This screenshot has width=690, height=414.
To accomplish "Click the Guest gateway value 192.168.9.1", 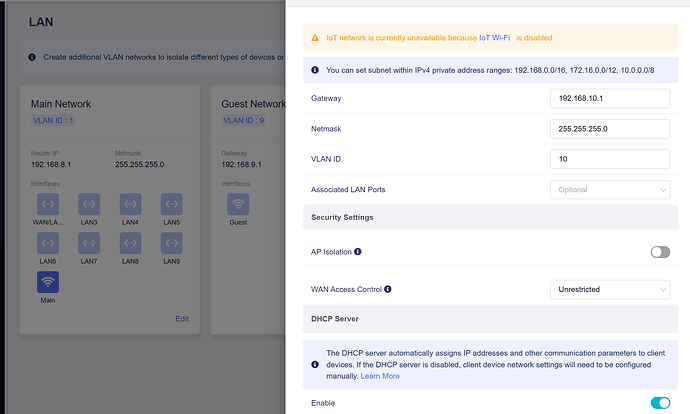I will pyautogui.click(x=241, y=165).
